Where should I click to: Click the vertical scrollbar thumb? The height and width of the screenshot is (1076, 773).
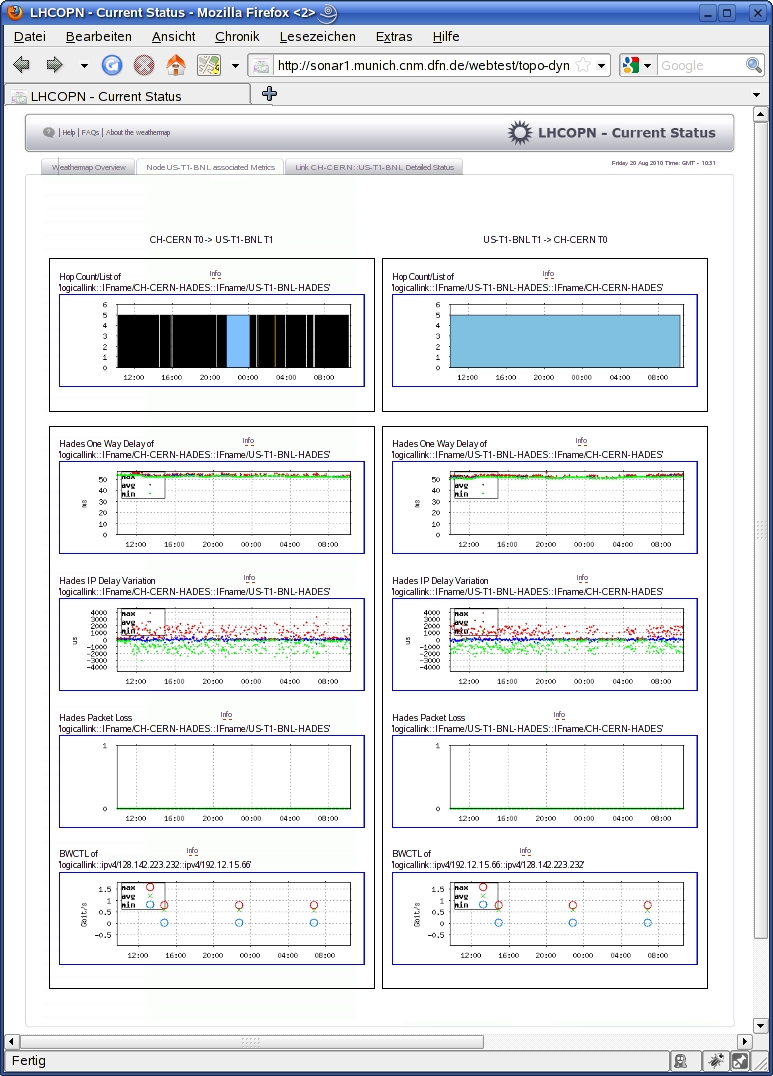coord(760,530)
